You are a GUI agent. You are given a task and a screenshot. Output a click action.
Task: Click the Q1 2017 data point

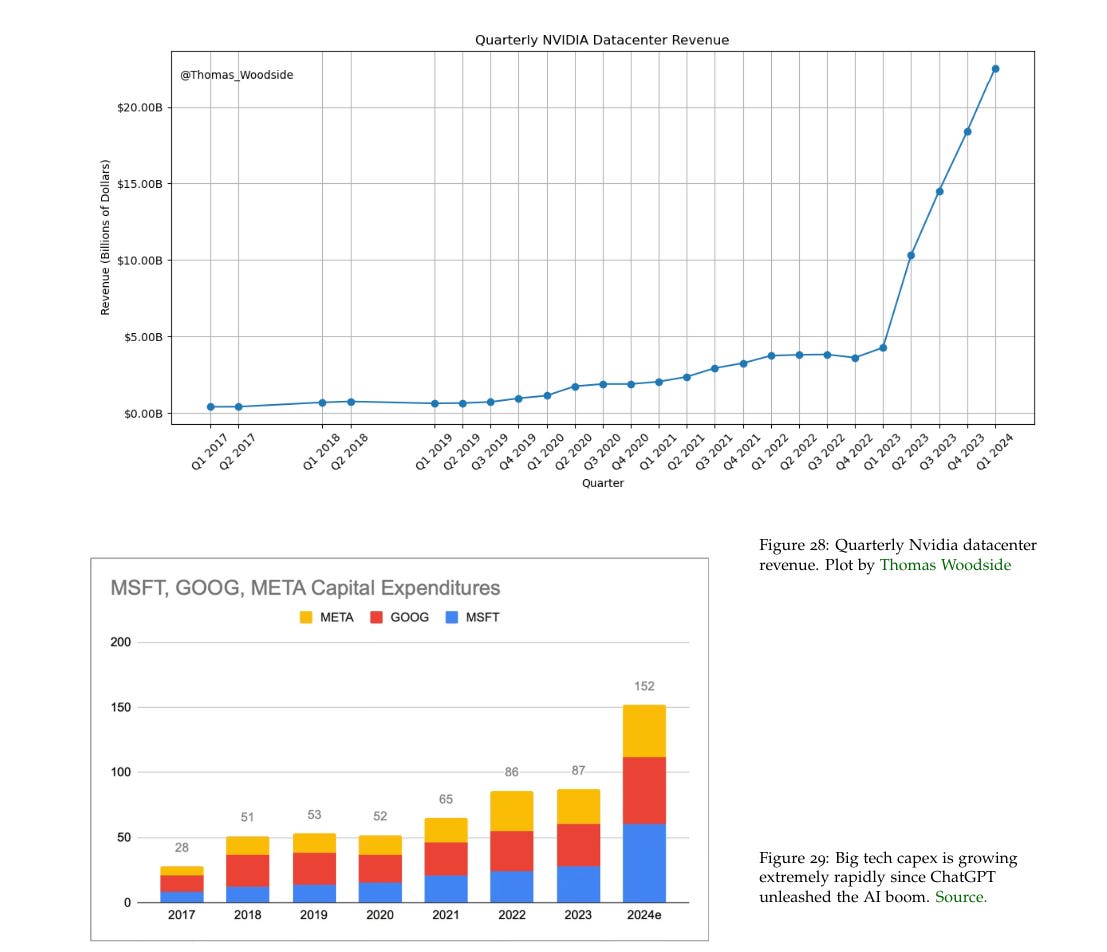click(210, 407)
